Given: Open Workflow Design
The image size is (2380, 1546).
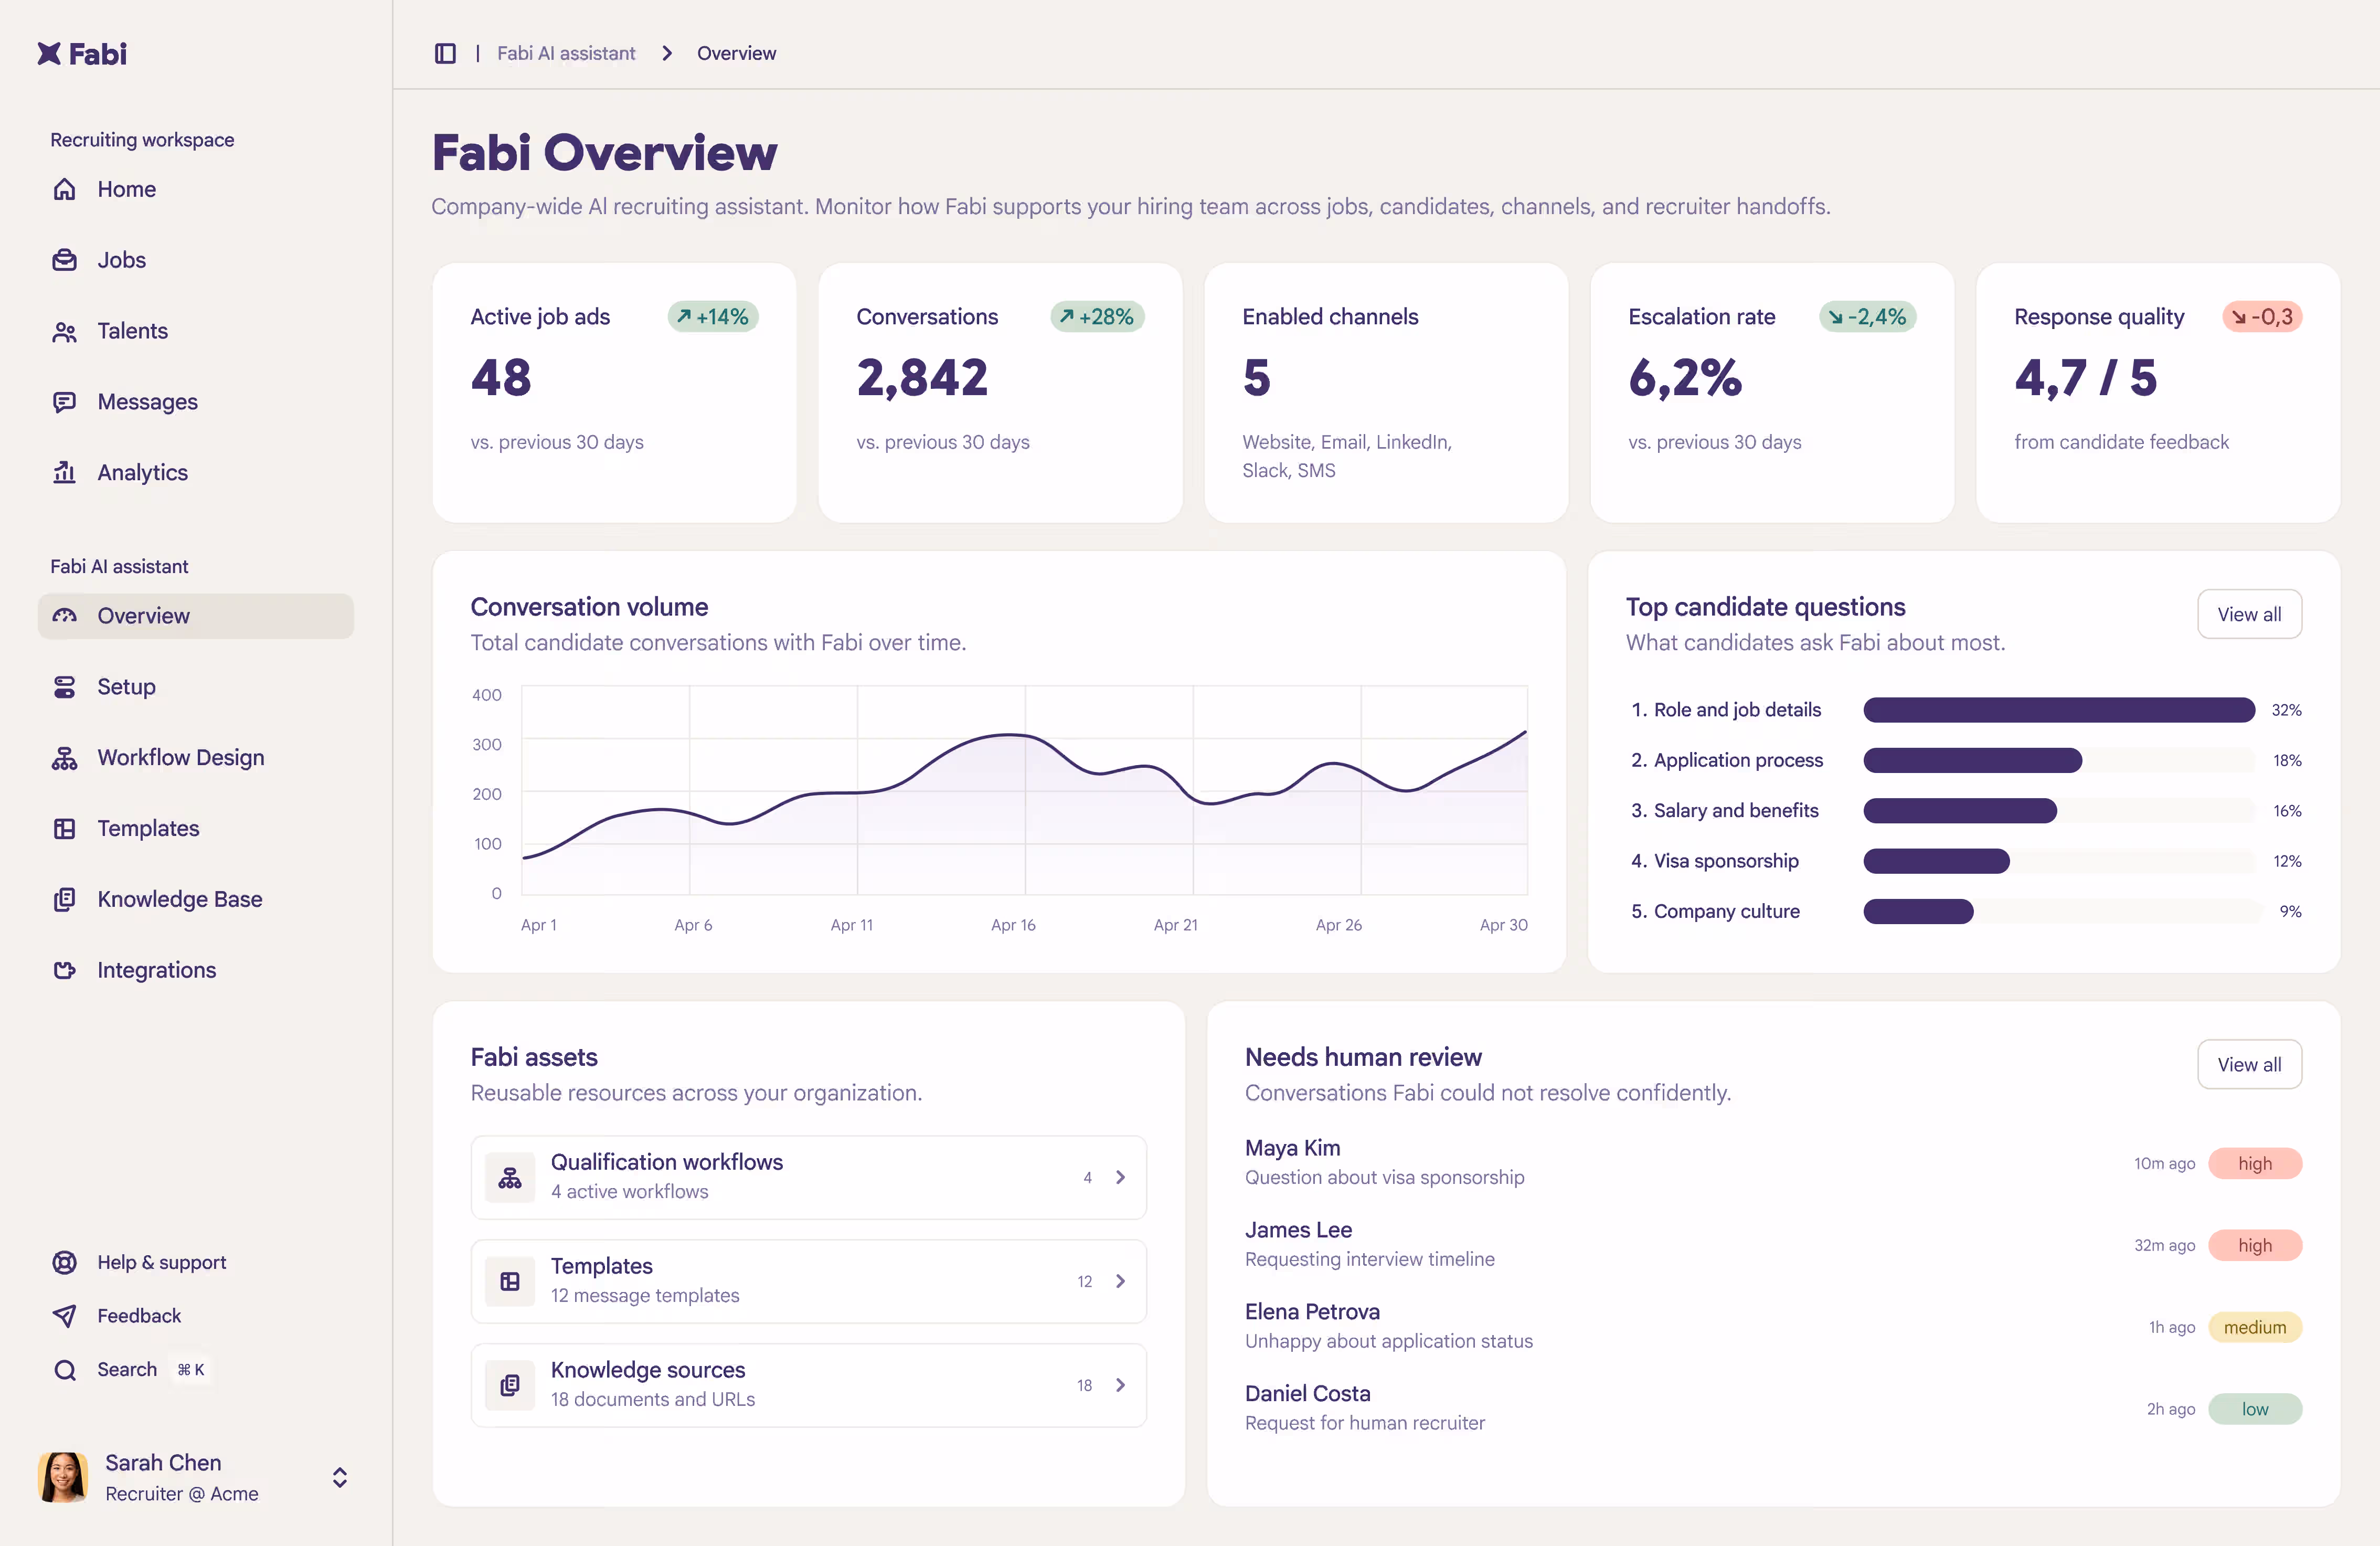Looking at the screenshot, I should 196,758.
